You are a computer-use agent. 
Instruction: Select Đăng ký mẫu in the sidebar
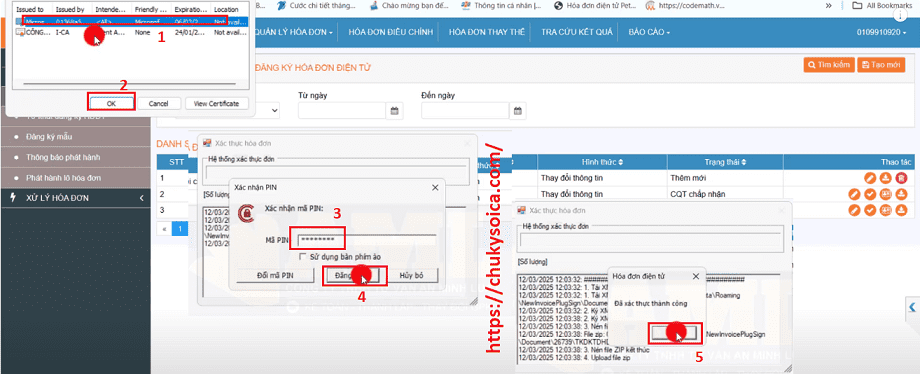coord(49,137)
